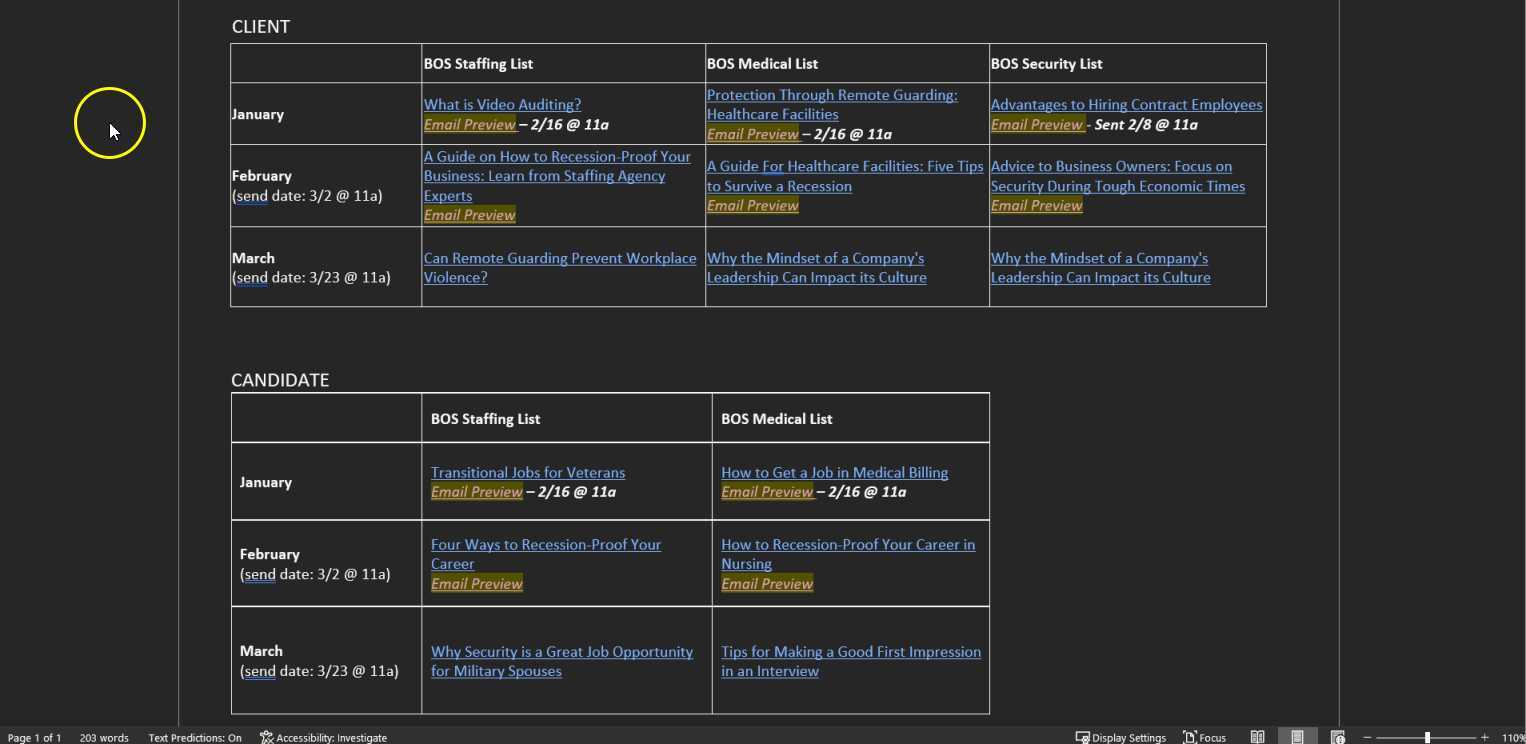Open How to Get a Job in Medical Billing
The width and height of the screenshot is (1526, 744).
coord(834,472)
